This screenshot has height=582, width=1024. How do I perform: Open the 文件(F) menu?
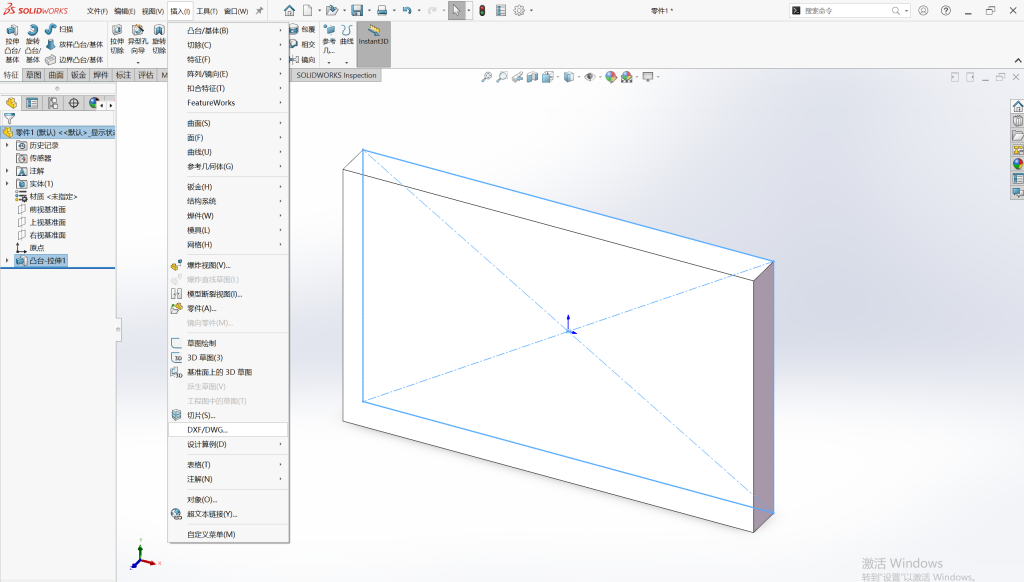click(x=97, y=11)
